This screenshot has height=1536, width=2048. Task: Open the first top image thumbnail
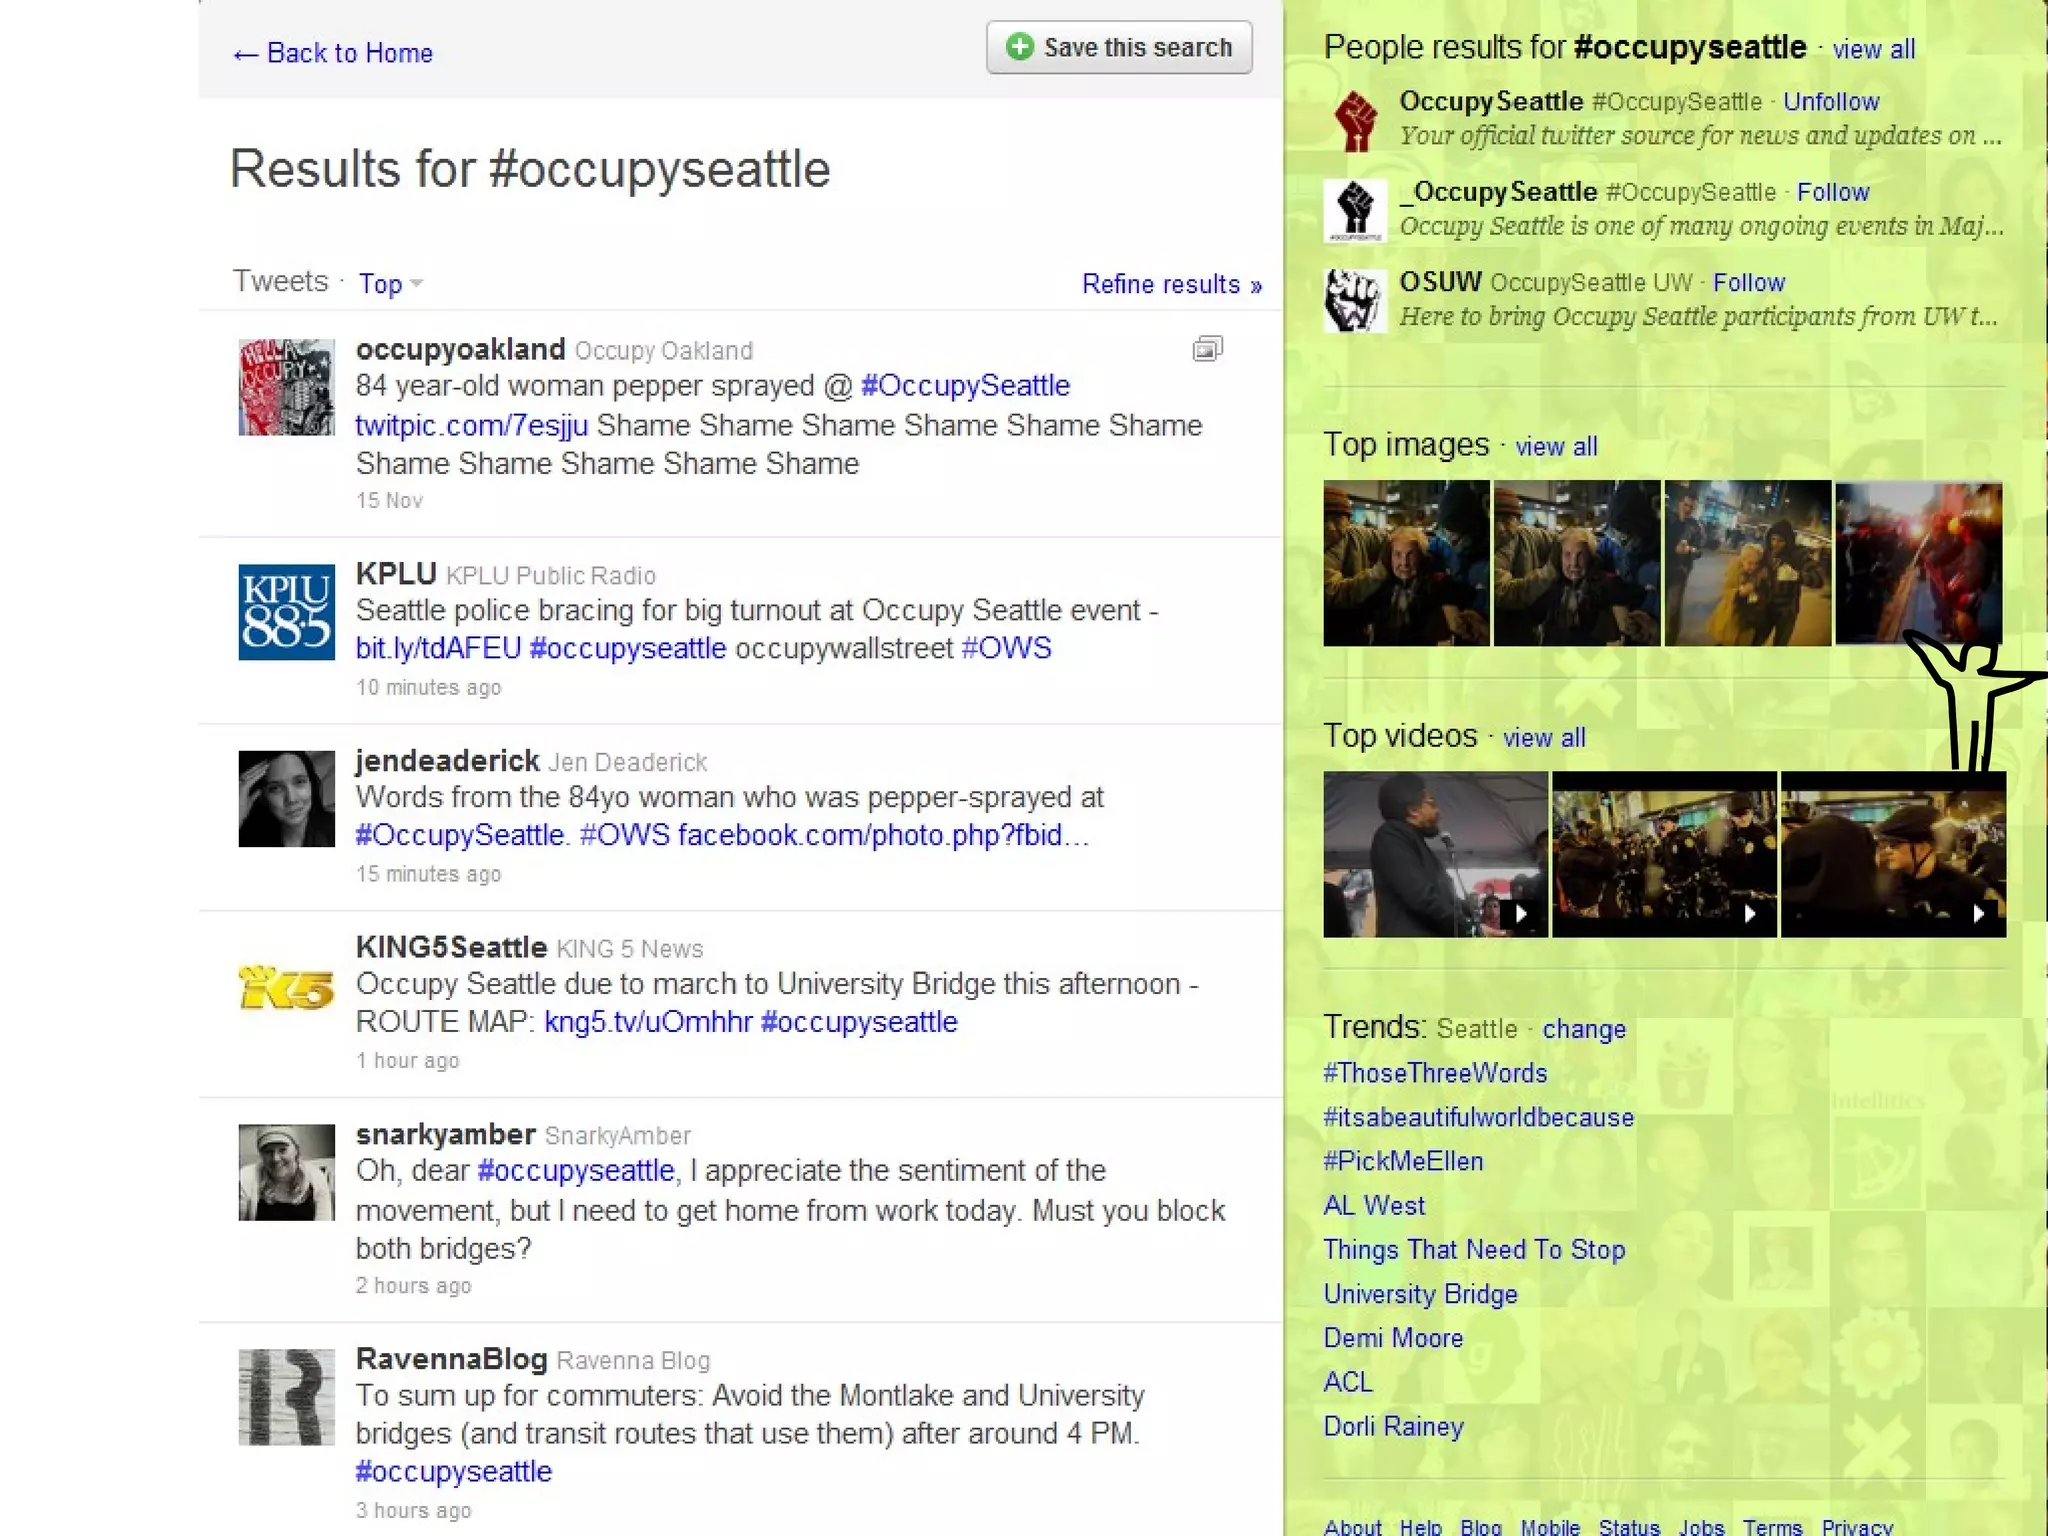coord(1405,563)
